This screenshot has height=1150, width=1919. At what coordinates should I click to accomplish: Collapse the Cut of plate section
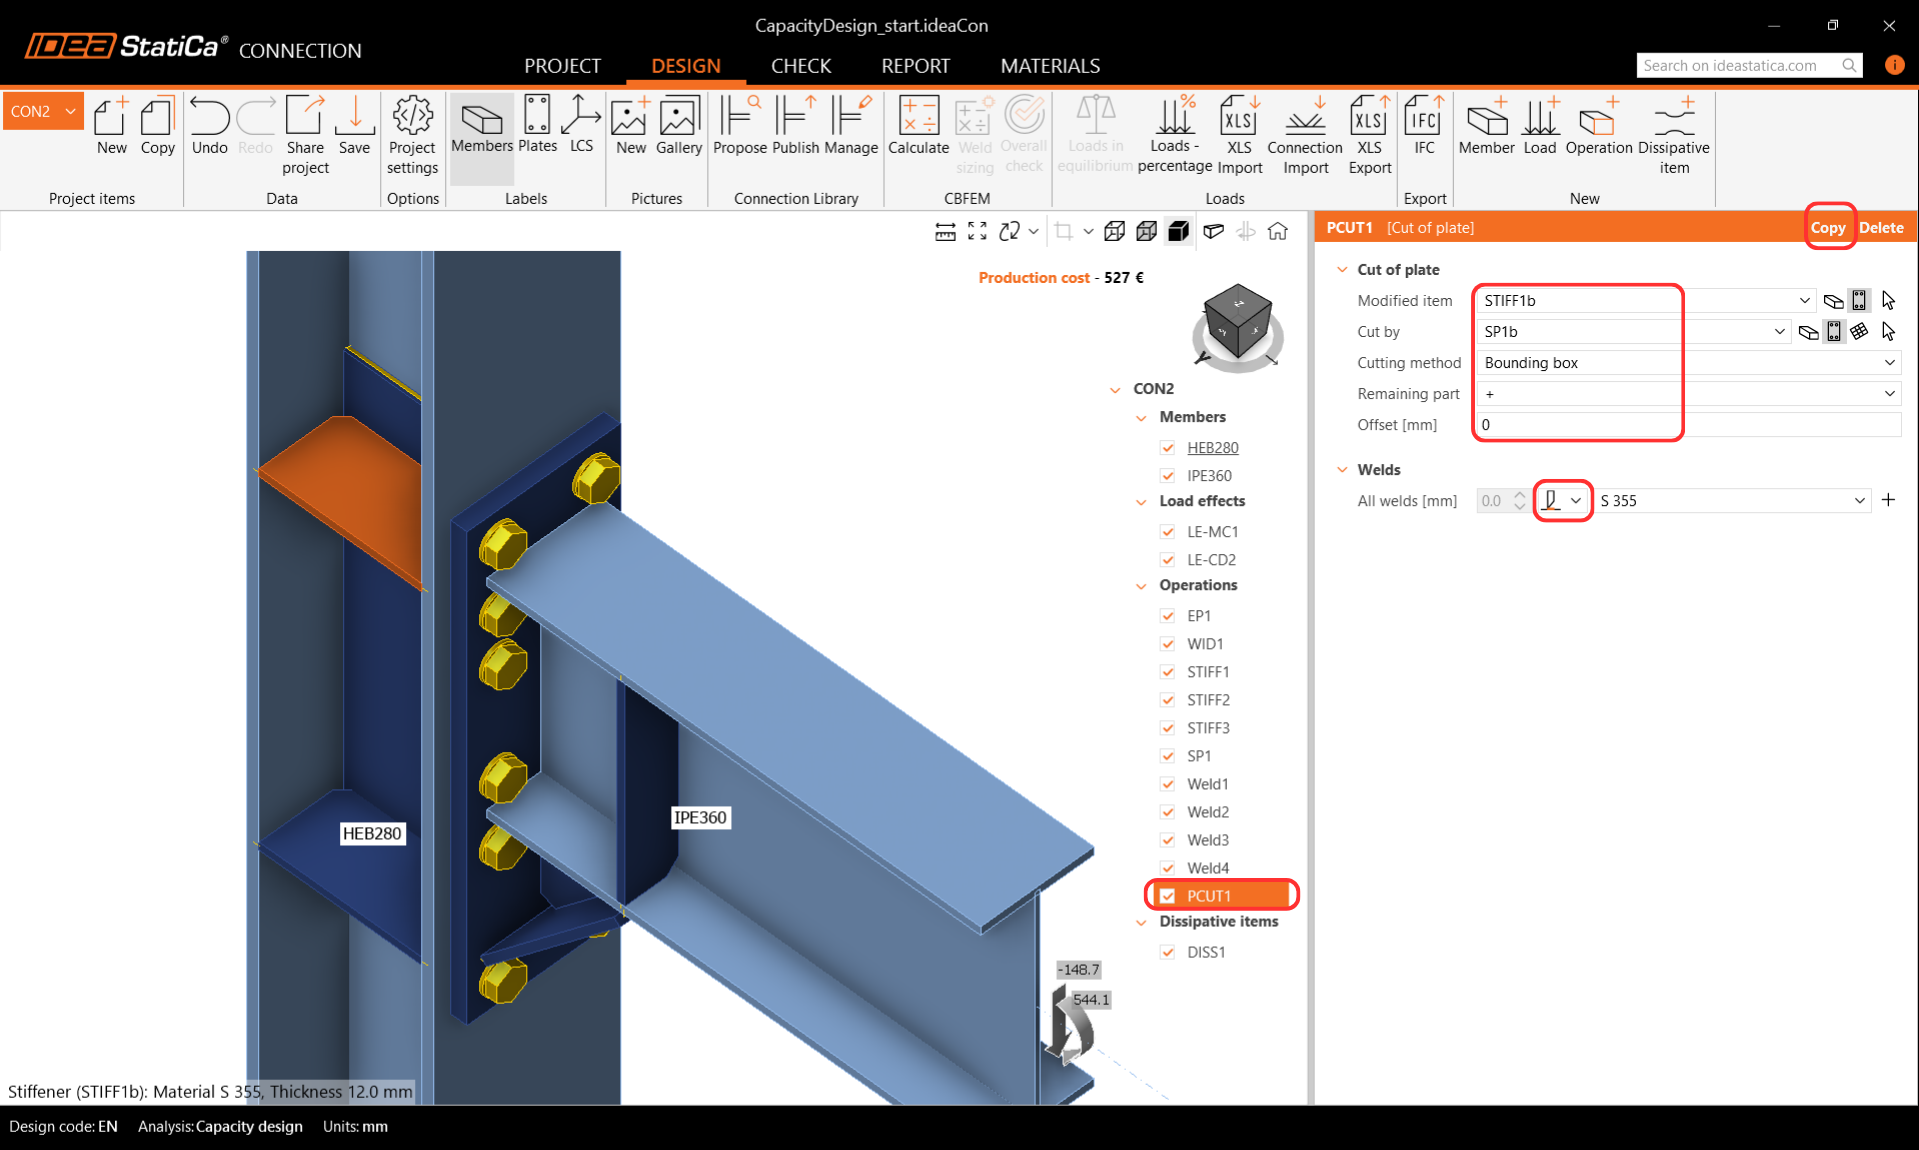point(1342,269)
